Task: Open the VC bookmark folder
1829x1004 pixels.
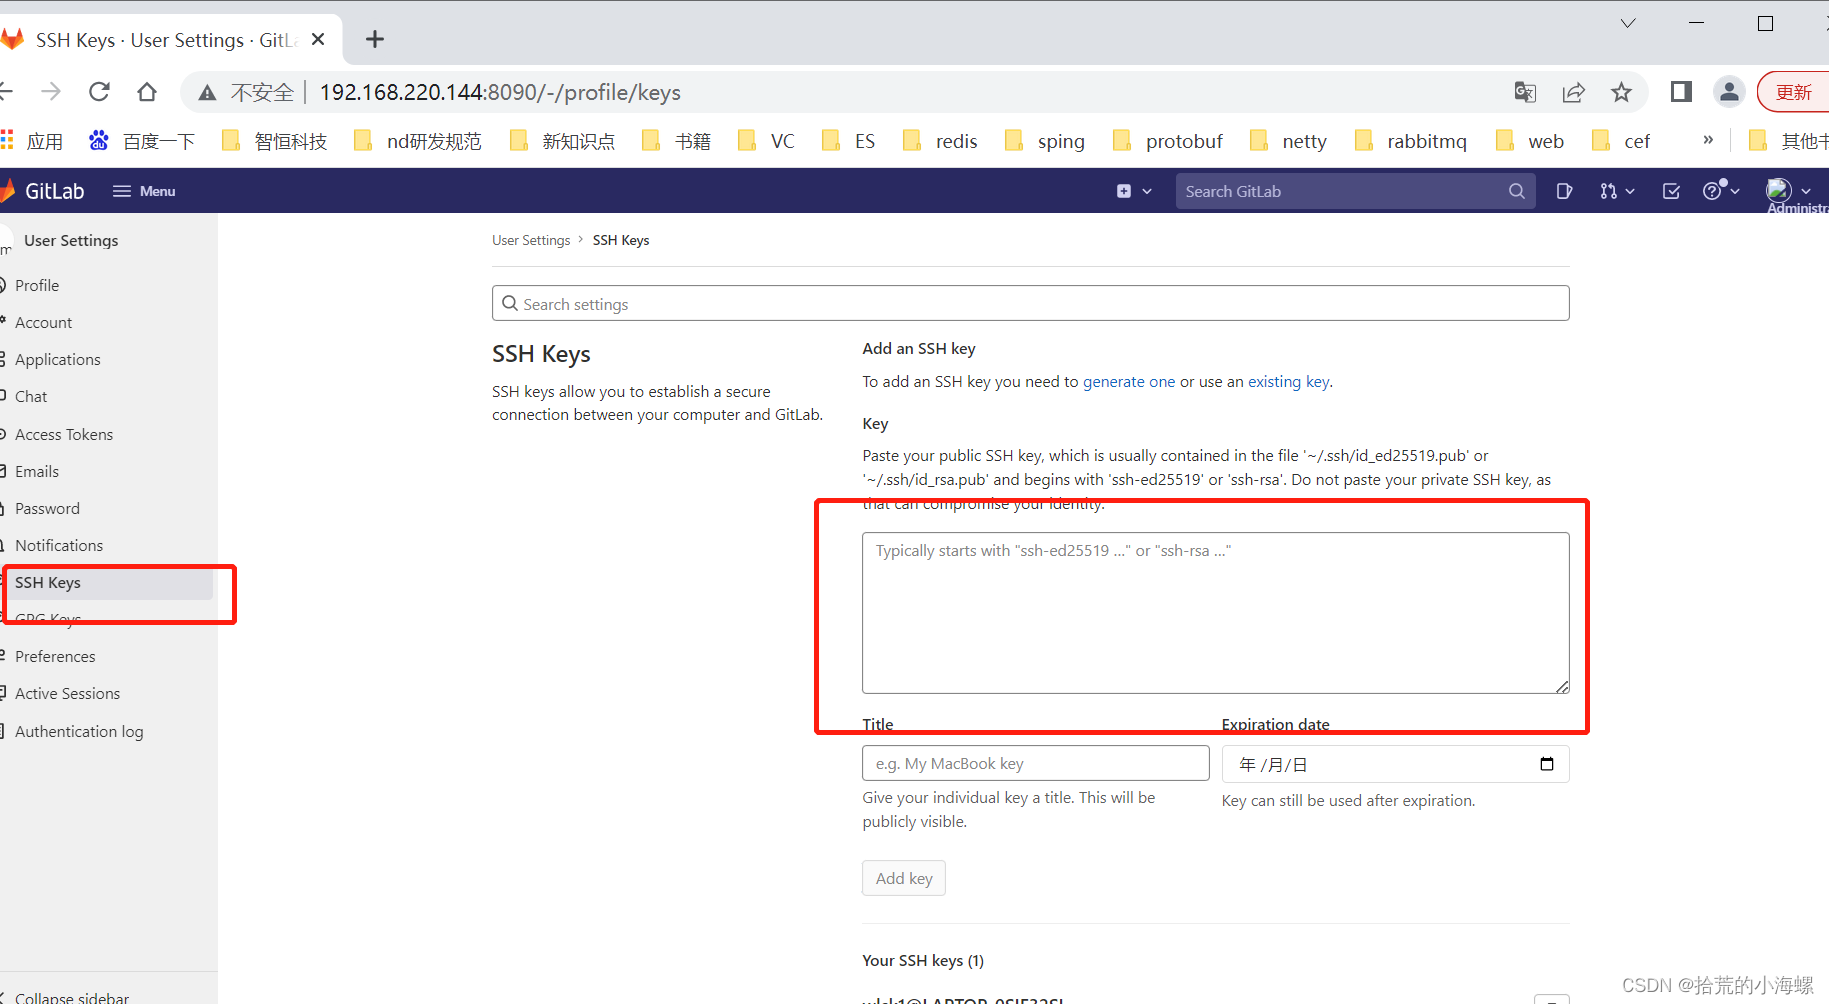Action: 766,141
